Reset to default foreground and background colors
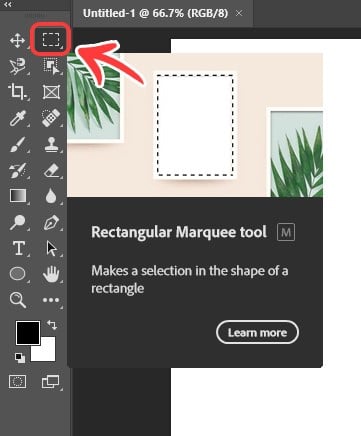361x436 pixels. pos(20,358)
